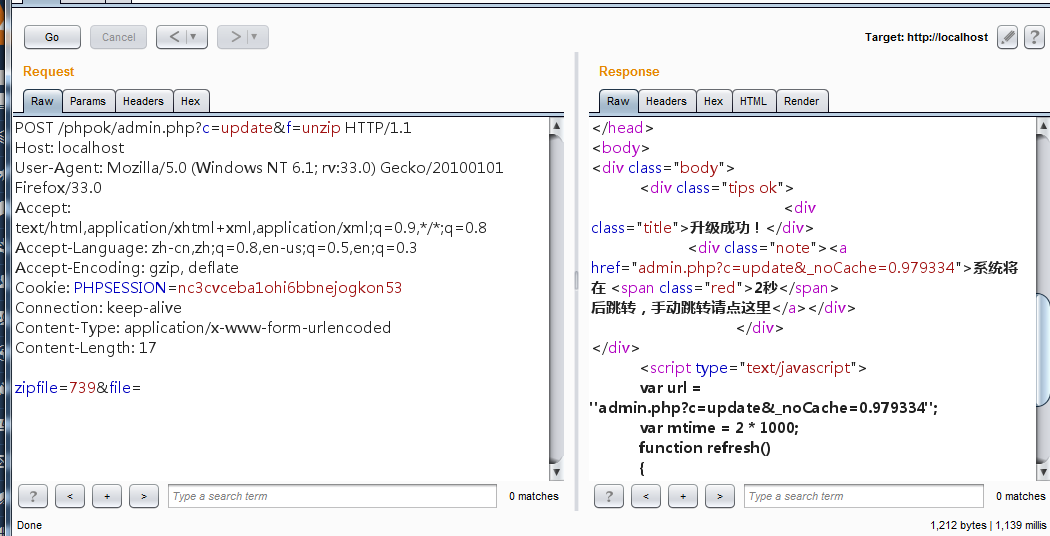Image resolution: width=1050 pixels, height=536 pixels.
Task: Click the div class="tips ok" response line
Action: point(717,188)
